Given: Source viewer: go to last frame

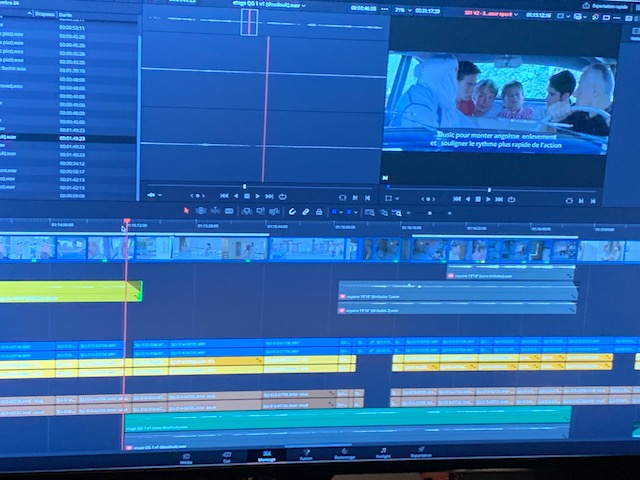Looking at the screenshot, I should point(269,197).
